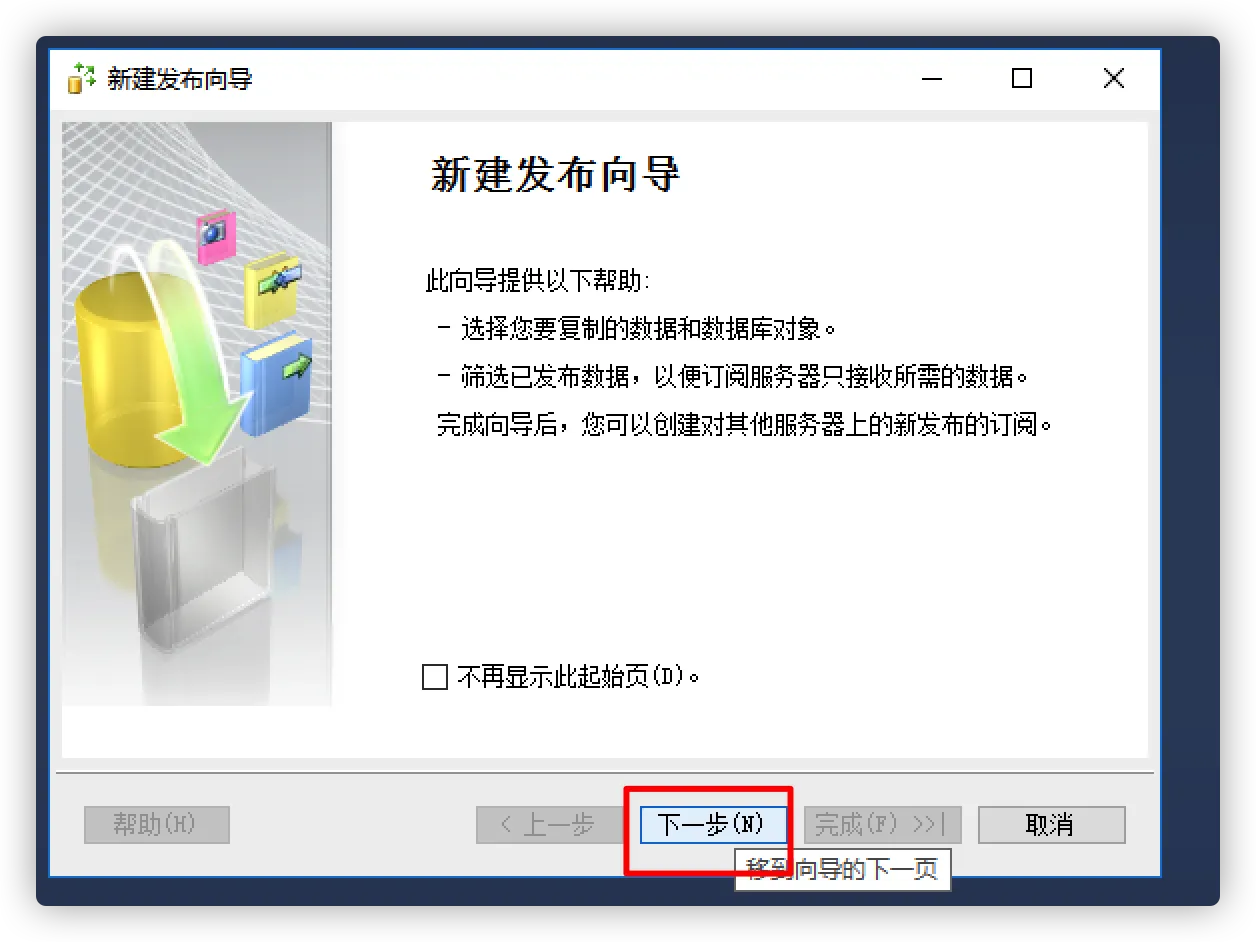Close the 新建发布向导 window
Screen dimensions: 1256x942
[1114, 78]
